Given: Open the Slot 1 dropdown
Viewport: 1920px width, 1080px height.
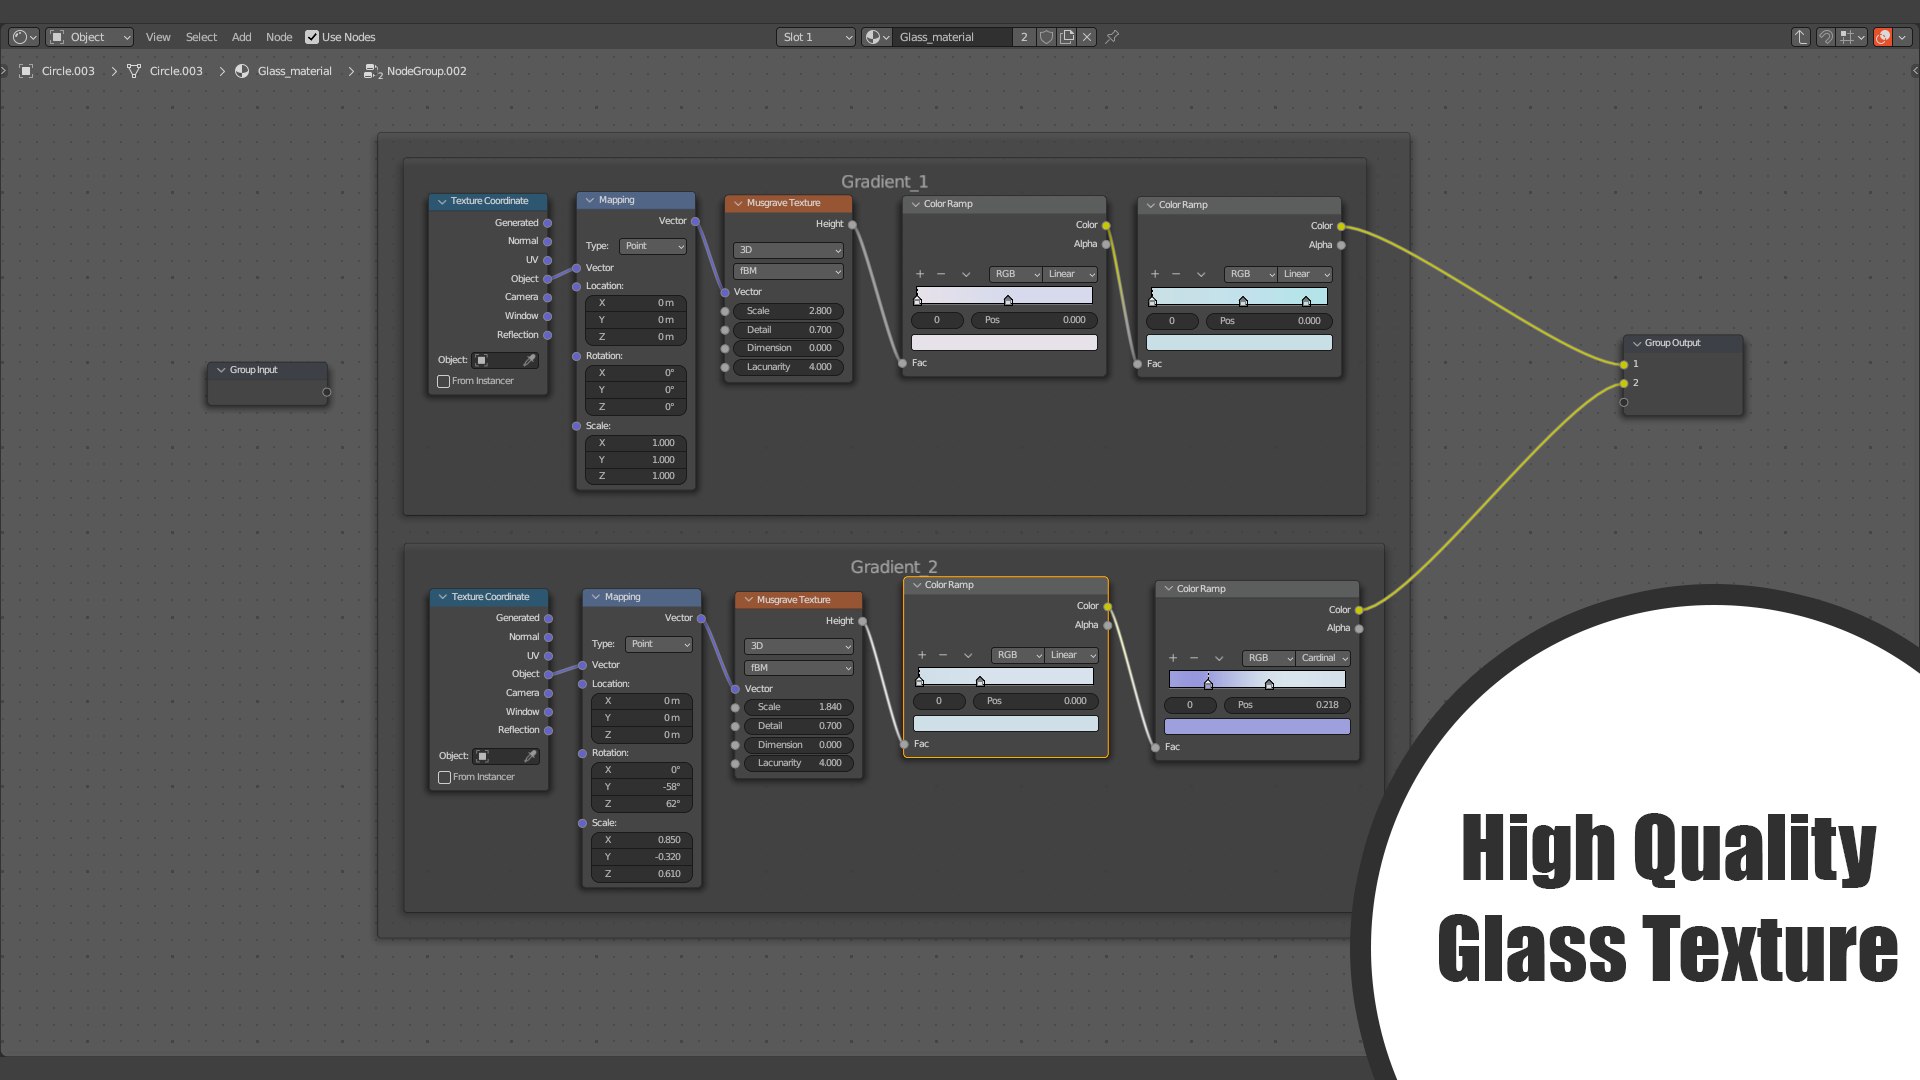Looking at the screenshot, I should click(816, 37).
